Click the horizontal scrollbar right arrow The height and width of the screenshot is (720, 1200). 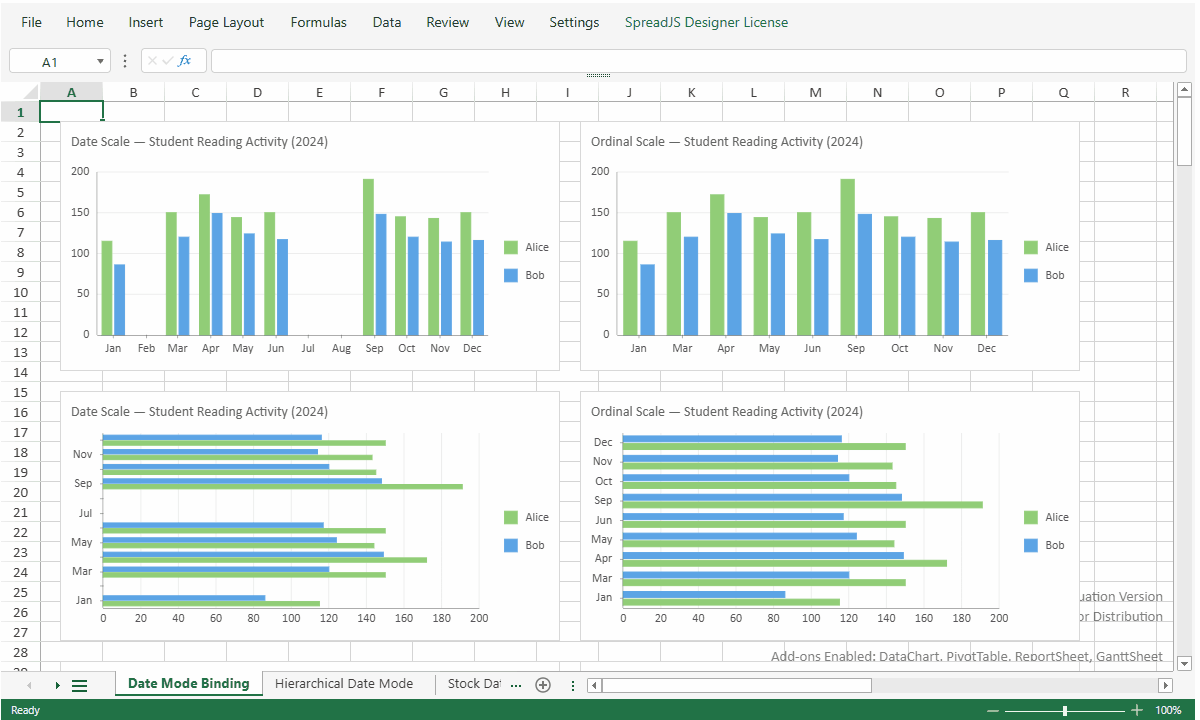(1165, 685)
